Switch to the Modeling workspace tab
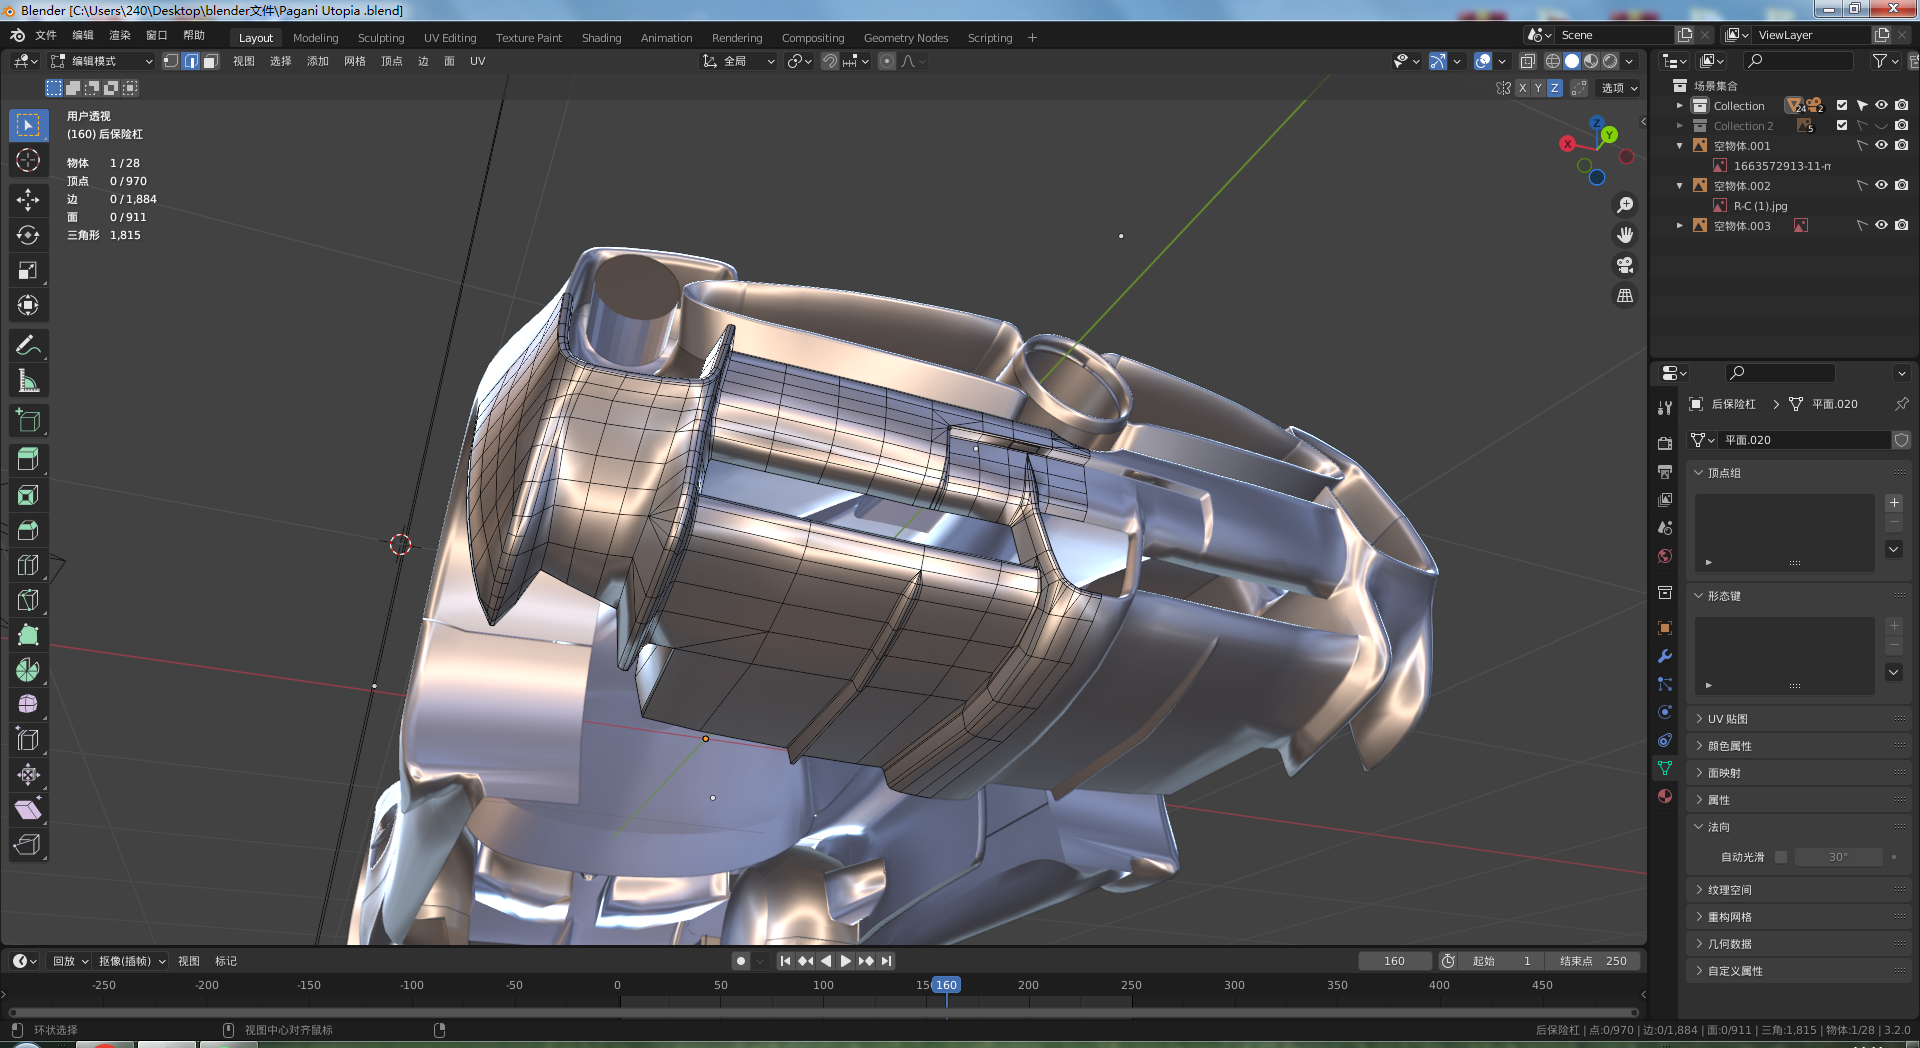The width and height of the screenshot is (1920, 1048). tap(315, 38)
